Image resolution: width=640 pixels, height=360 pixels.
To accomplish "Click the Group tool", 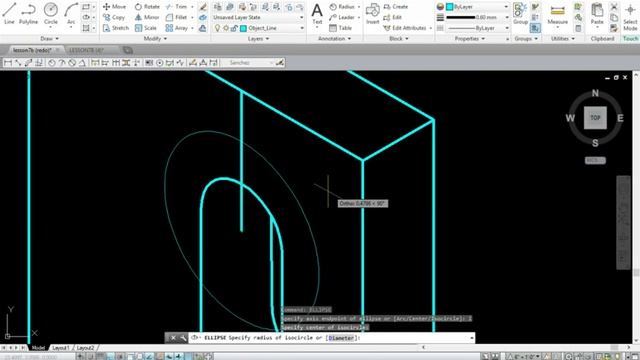I will [520, 13].
